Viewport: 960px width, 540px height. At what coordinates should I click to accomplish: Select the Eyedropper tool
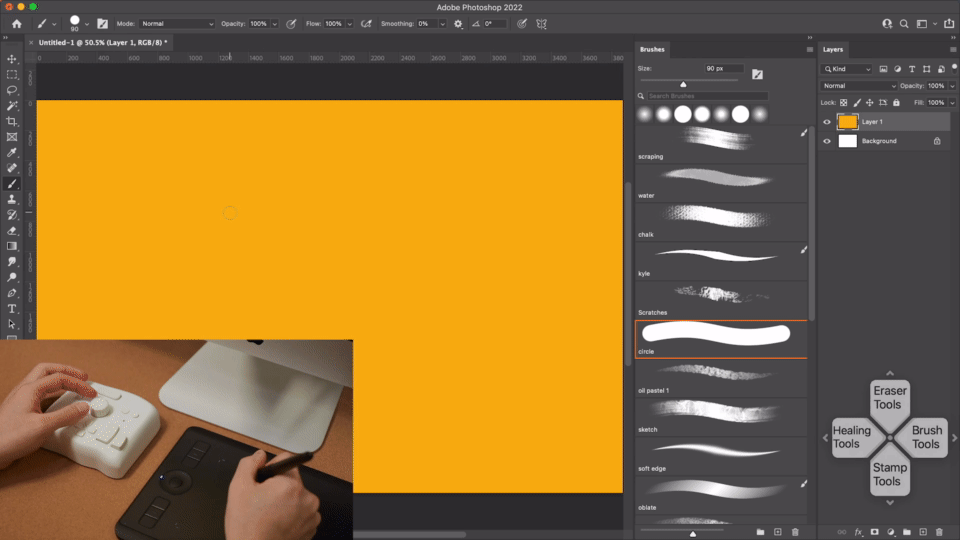pyautogui.click(x=12, y=152)
